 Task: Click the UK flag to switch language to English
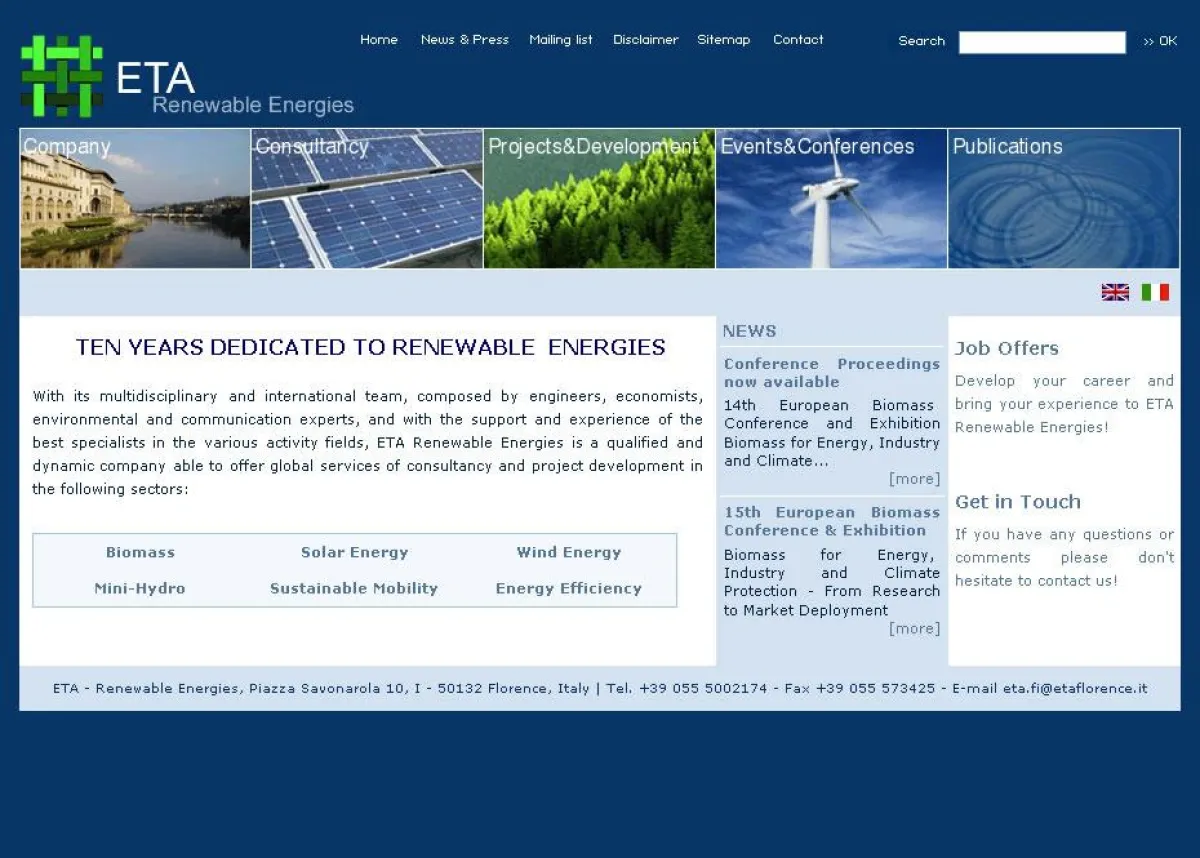point(1114,292)
